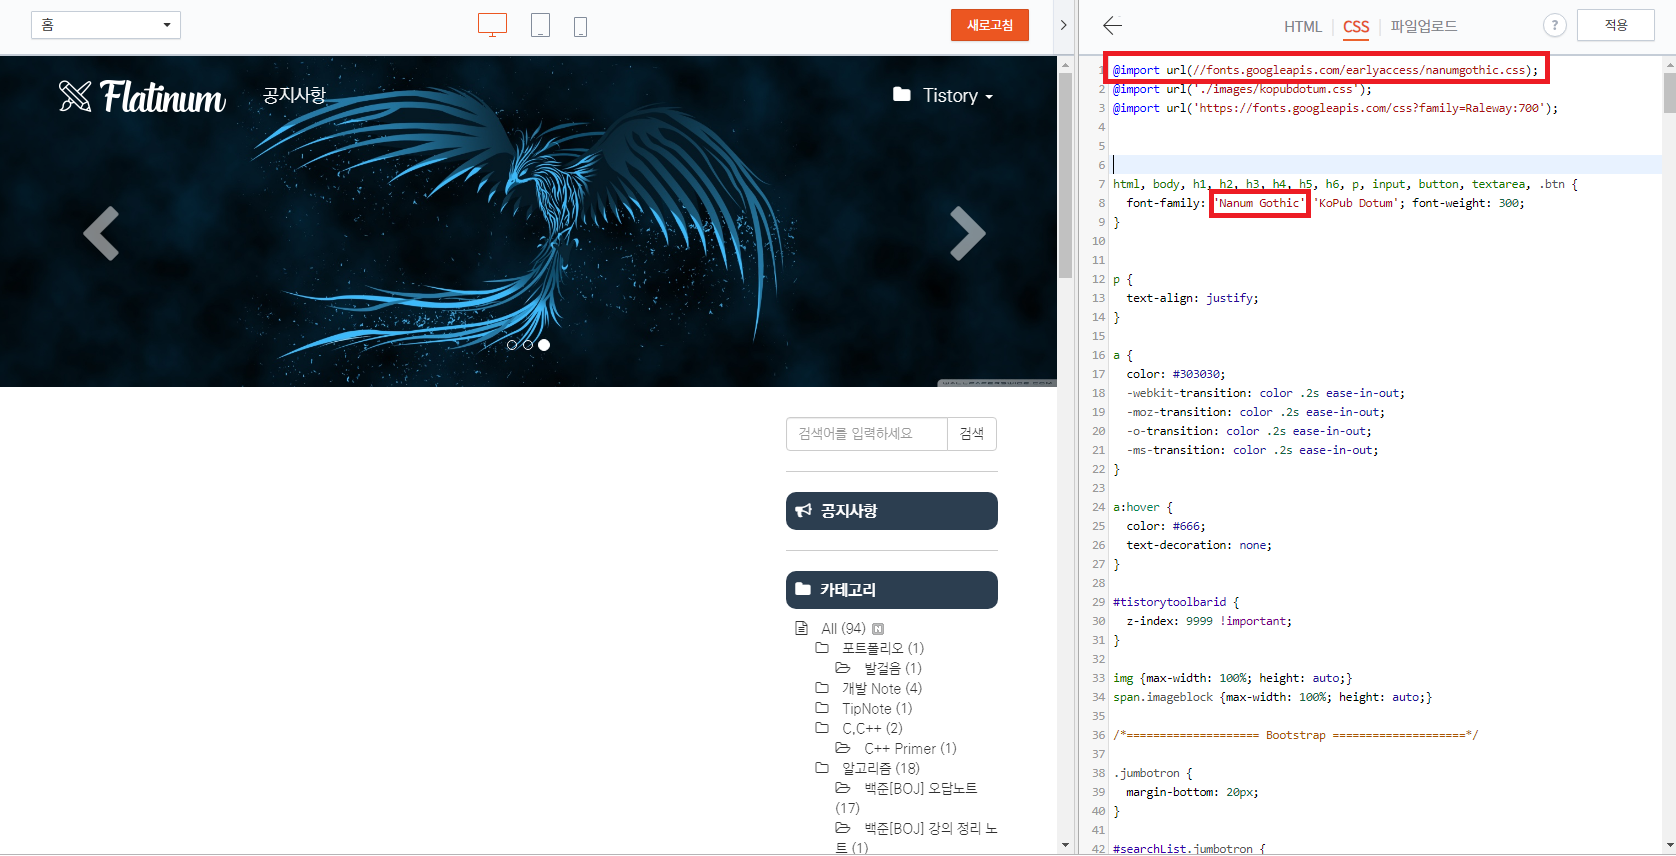Click the 새로고침 refresh button
The image size is (1676, 856).
[x=990, y=25]
